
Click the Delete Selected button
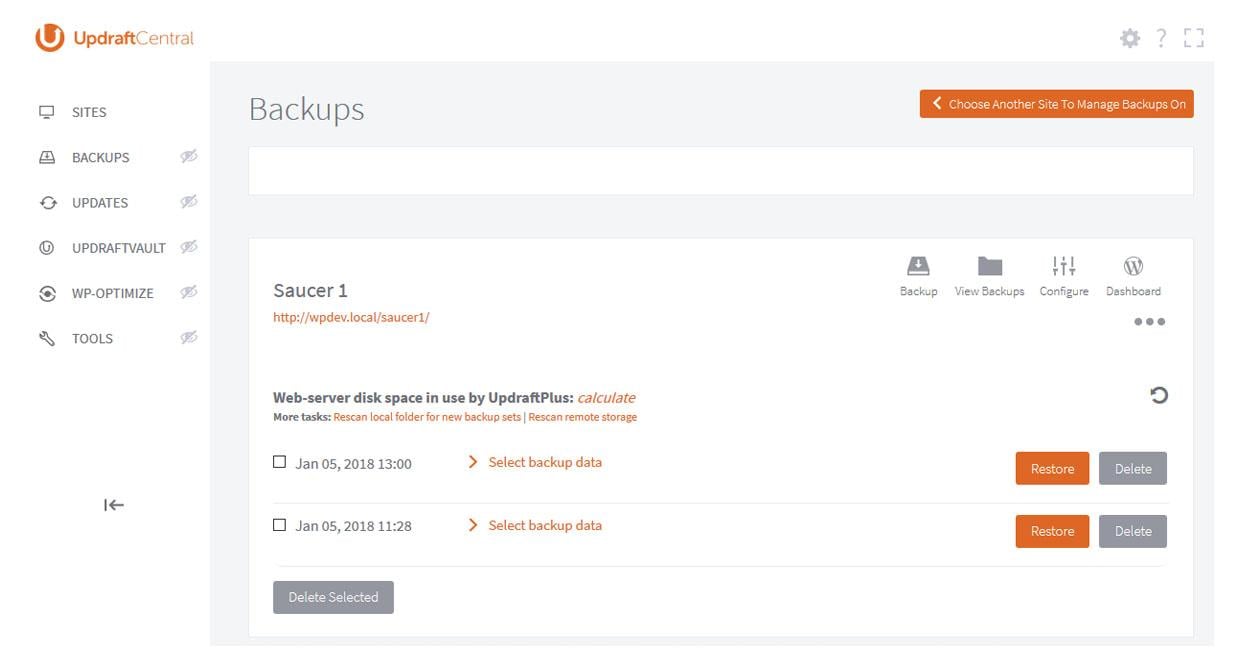333,597
